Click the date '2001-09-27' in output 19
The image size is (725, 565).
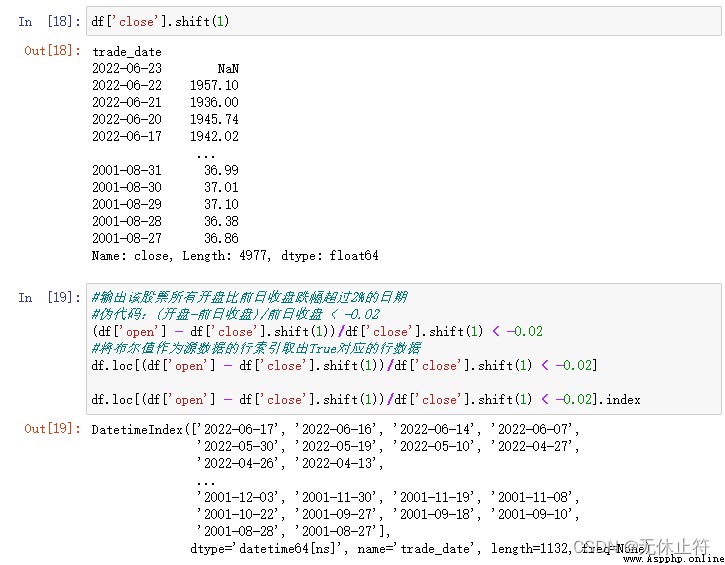click(337, 514)
